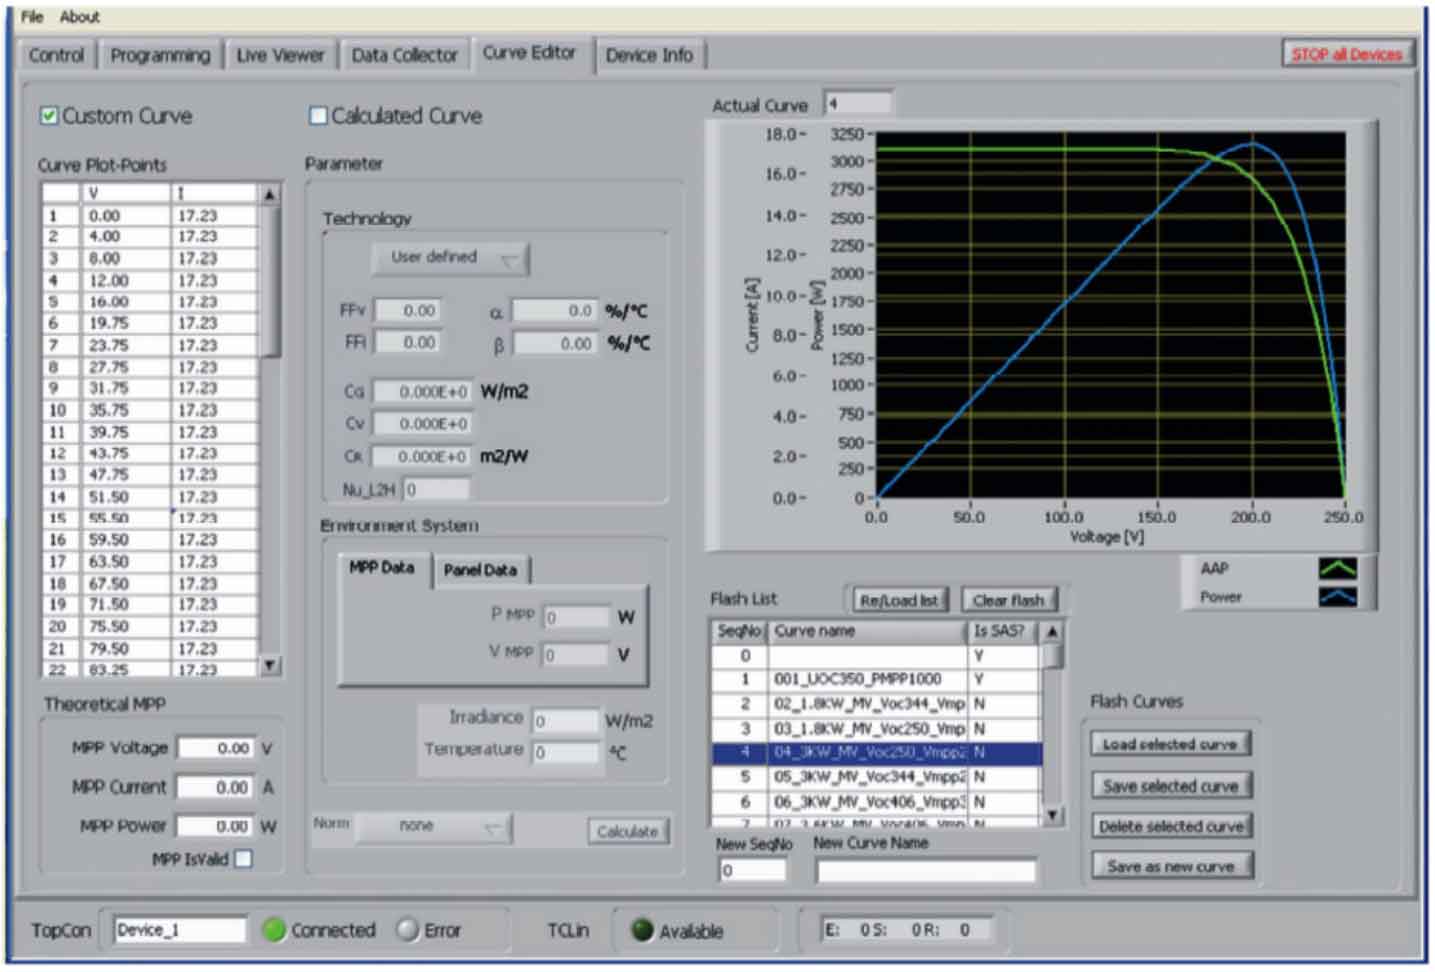Click the FFi value field
Image resolution: width=1435 pixels, height=972 pixels.
click(407, 342)
